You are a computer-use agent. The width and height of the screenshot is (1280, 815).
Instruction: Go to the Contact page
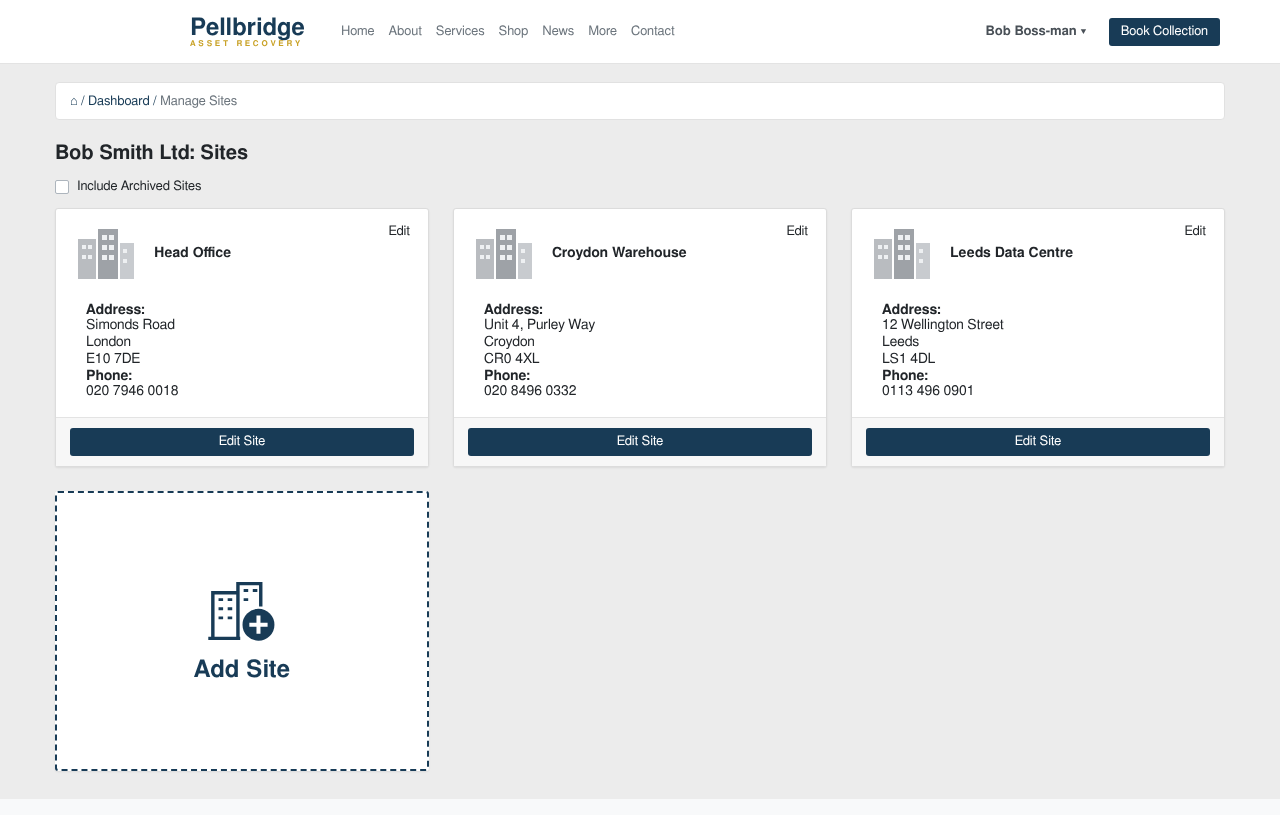pos(653,31)
